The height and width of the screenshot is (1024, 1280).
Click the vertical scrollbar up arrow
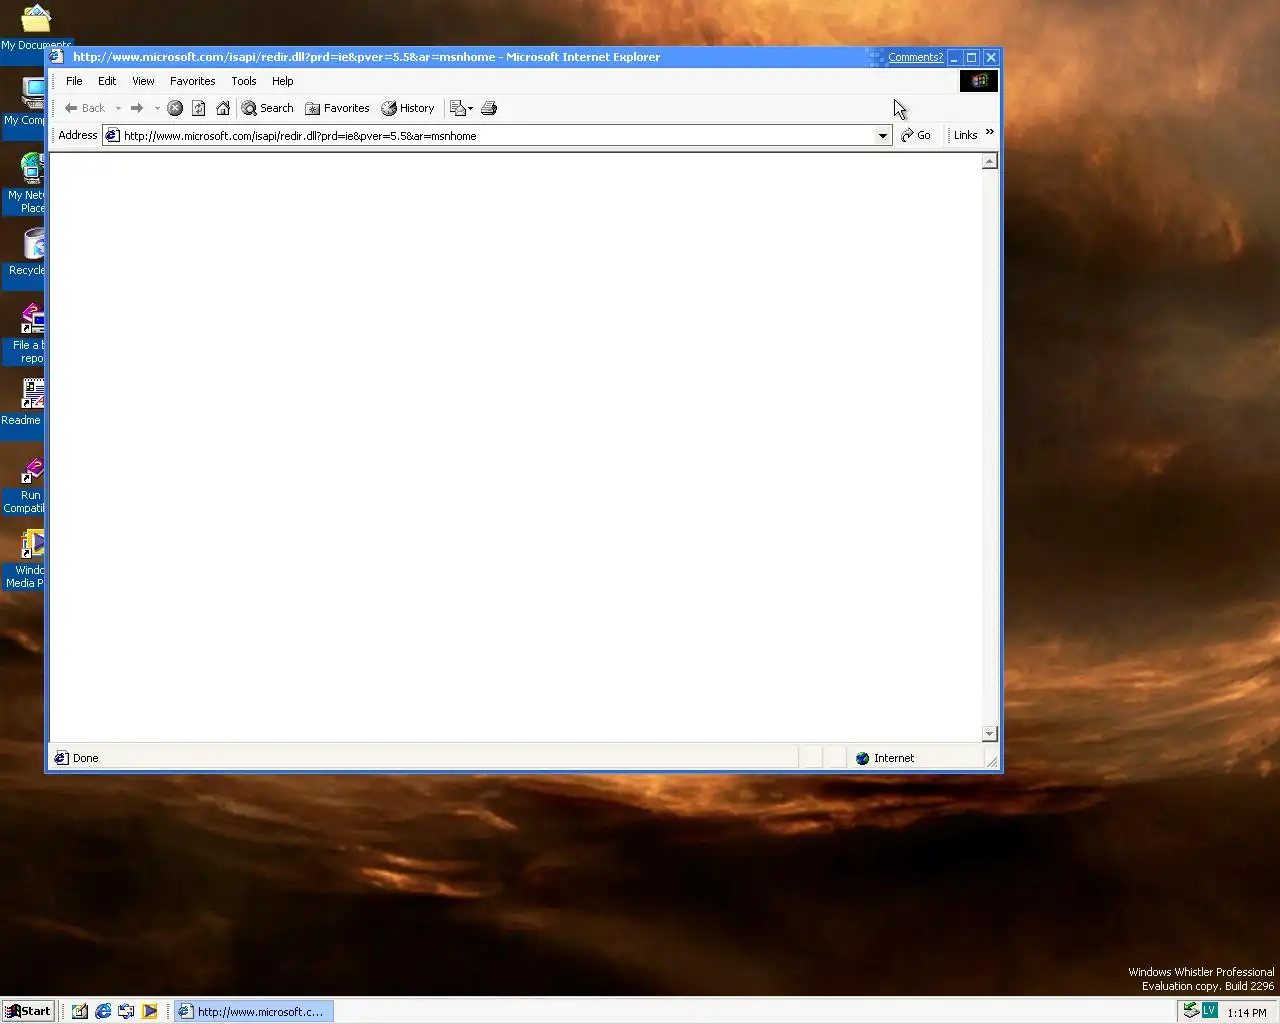(990, 161)
